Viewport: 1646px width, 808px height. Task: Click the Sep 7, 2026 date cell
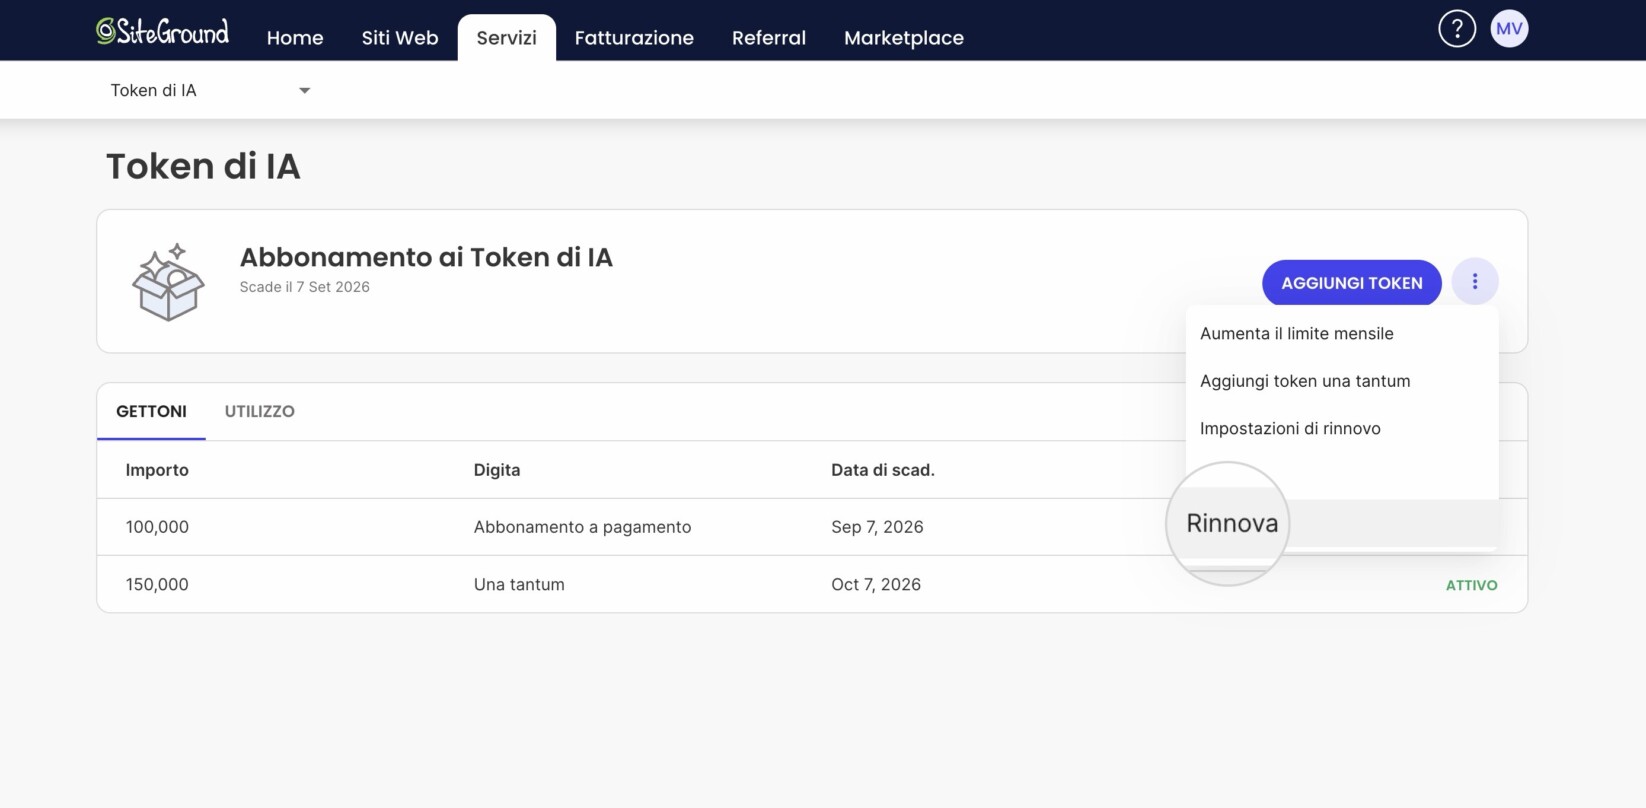click(x=877, y=527)
